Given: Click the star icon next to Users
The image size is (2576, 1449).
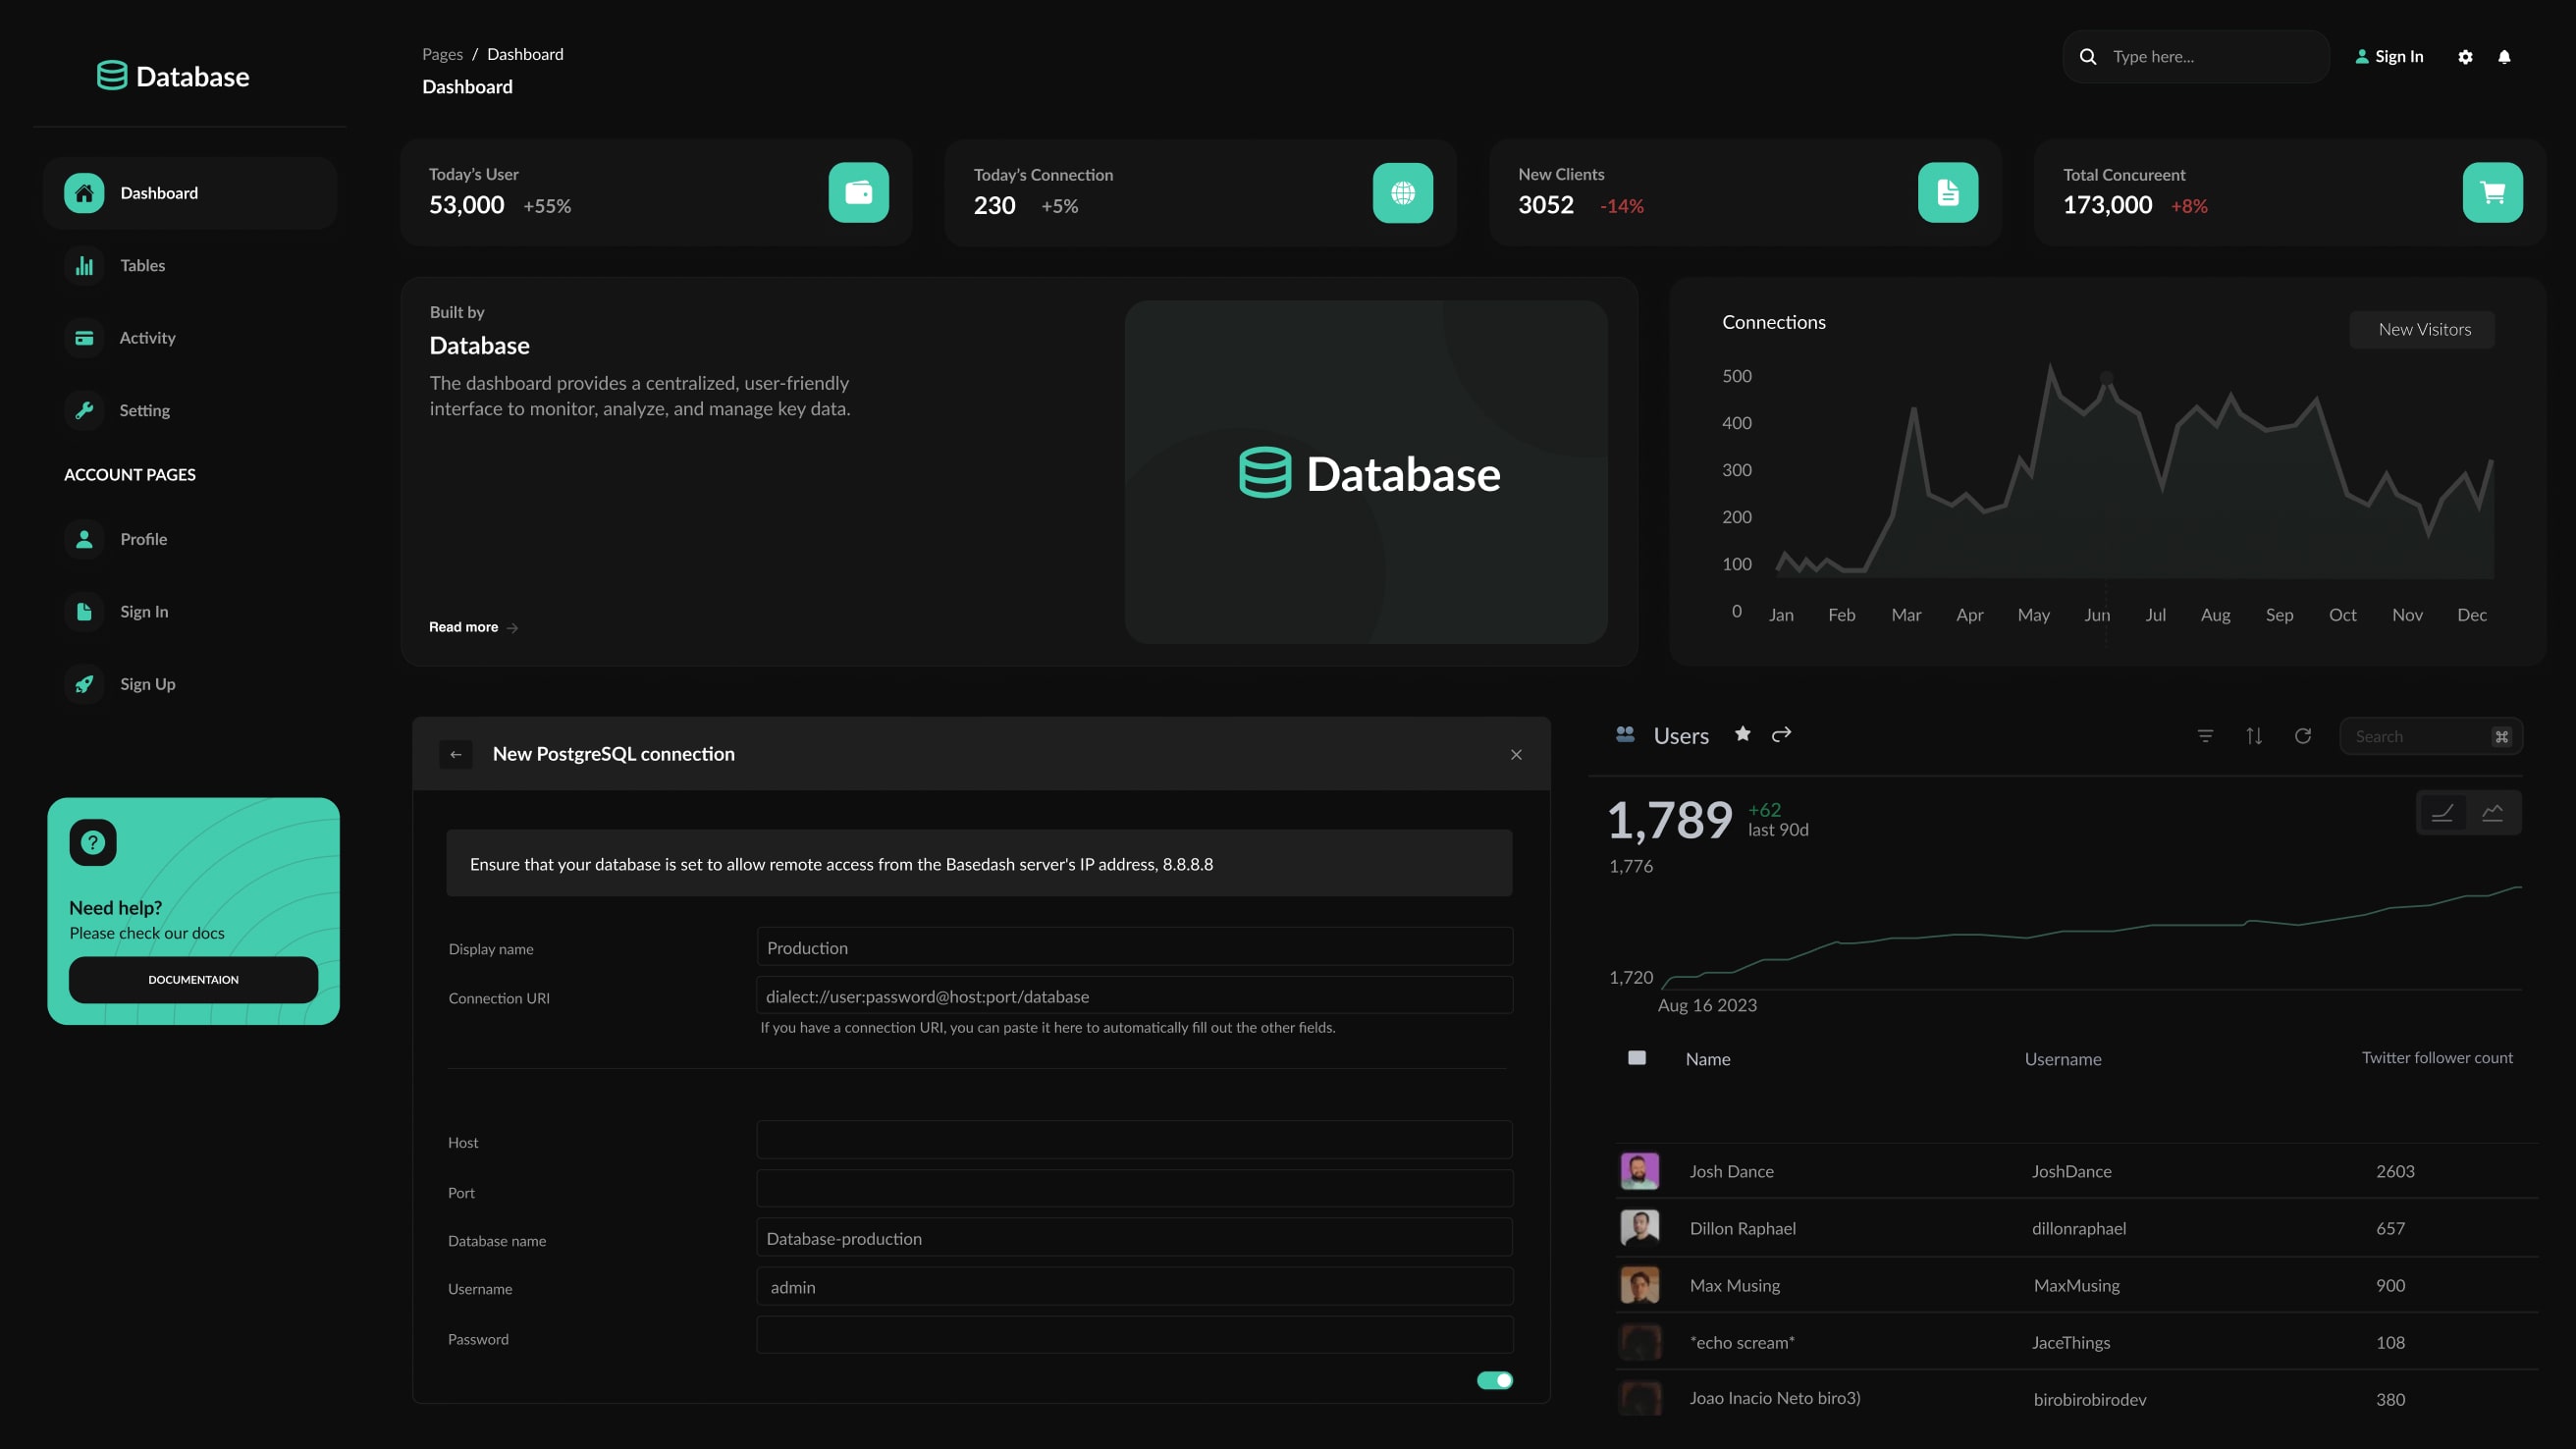Looking at the screenshot, I should point(1742,734).
